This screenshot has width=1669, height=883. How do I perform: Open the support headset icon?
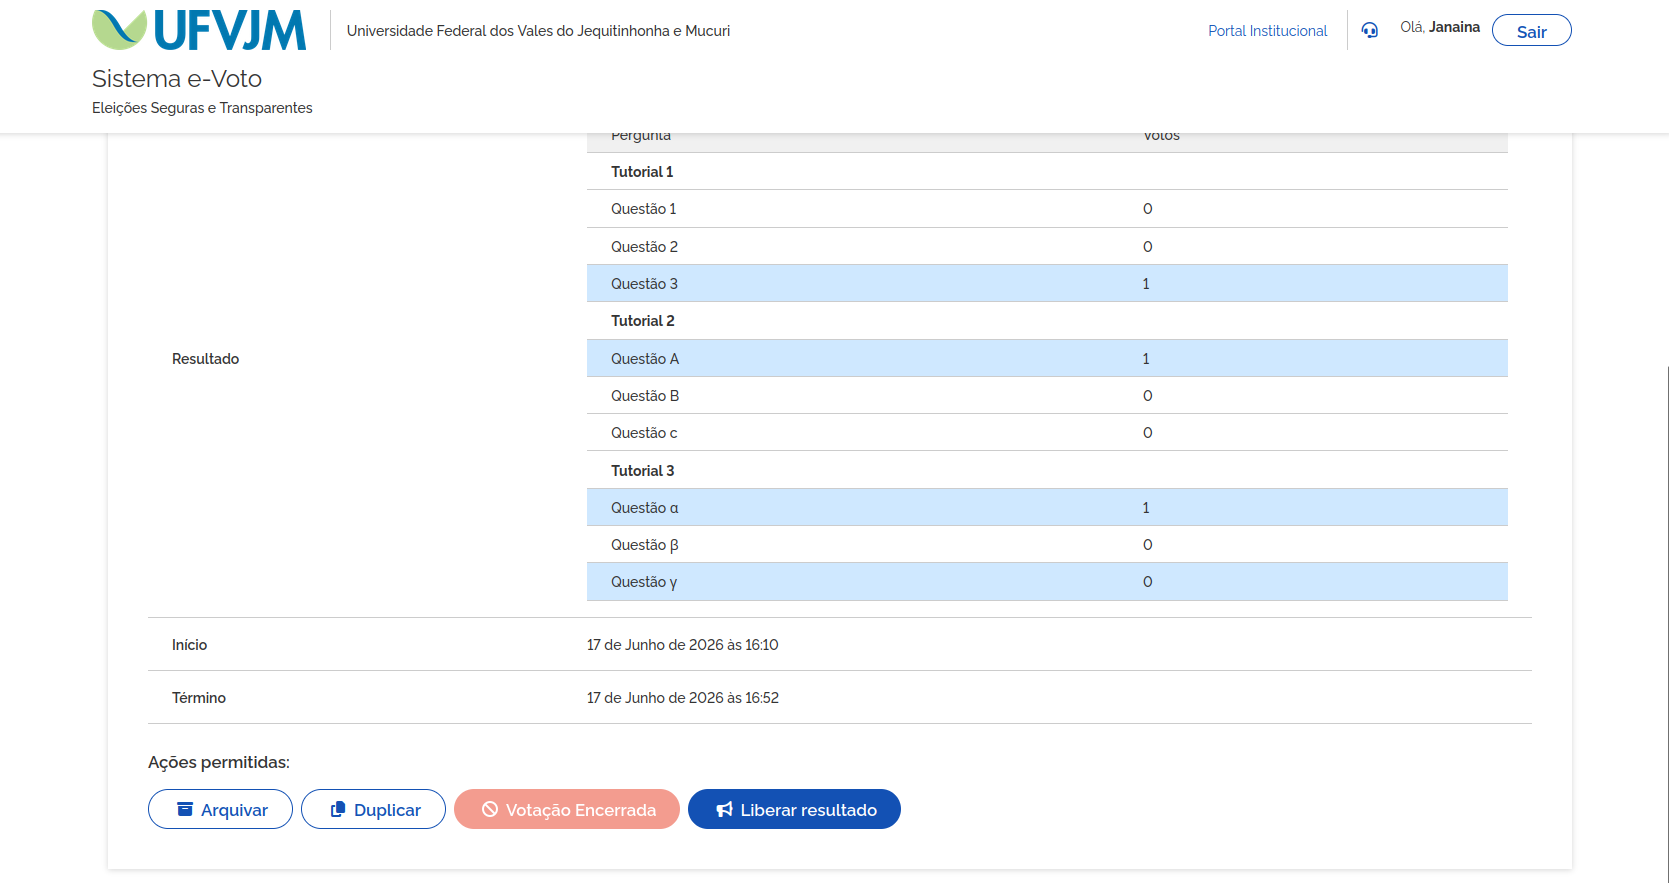(1370, 30)
